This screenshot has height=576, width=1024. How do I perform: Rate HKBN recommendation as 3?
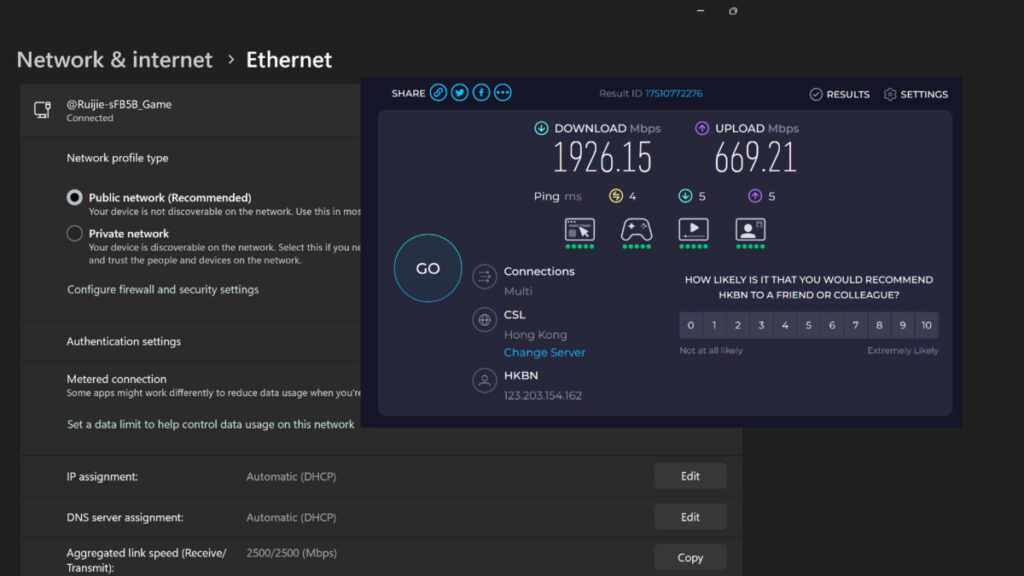[x=761, y=325]
